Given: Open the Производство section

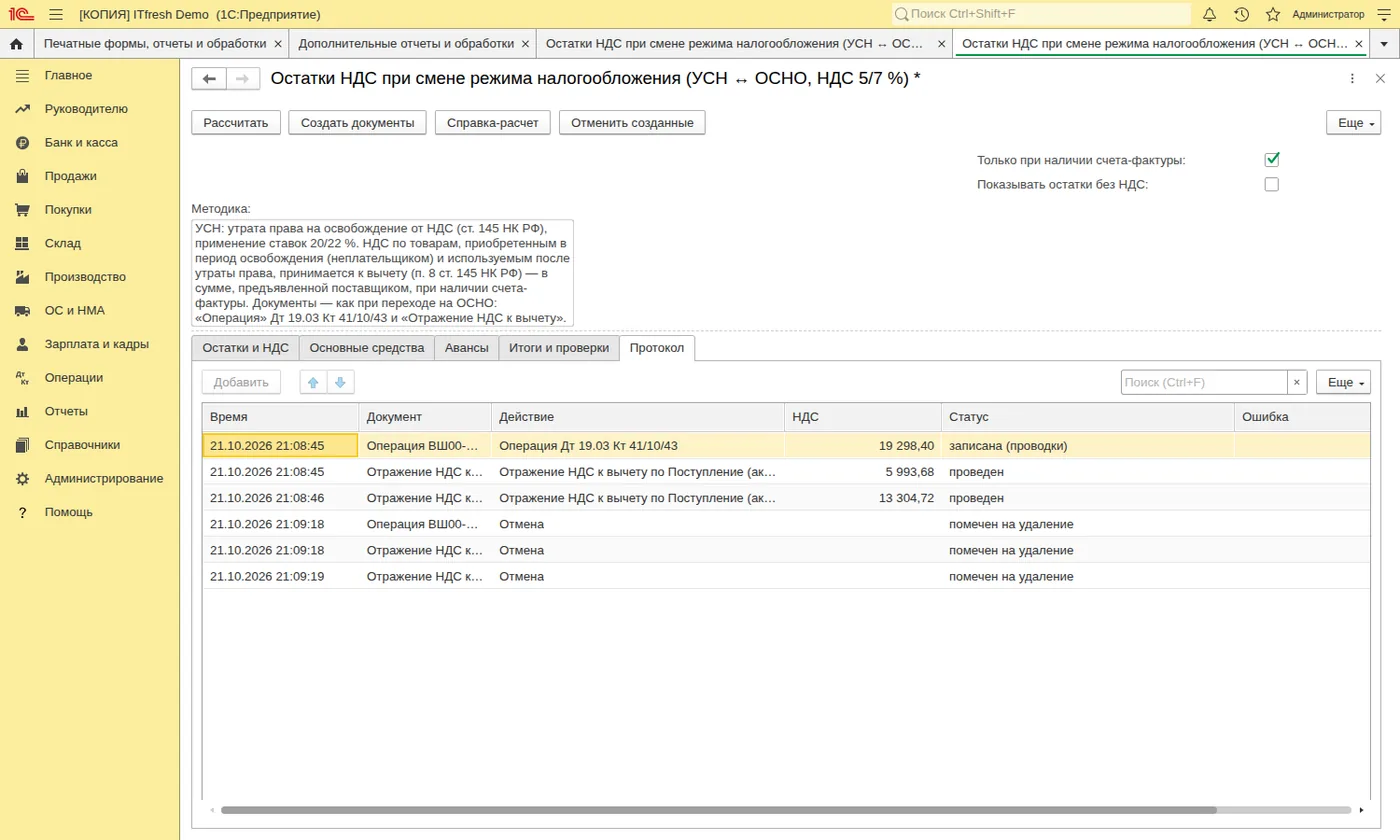Looking at the screenshot, I should [85, 277].
